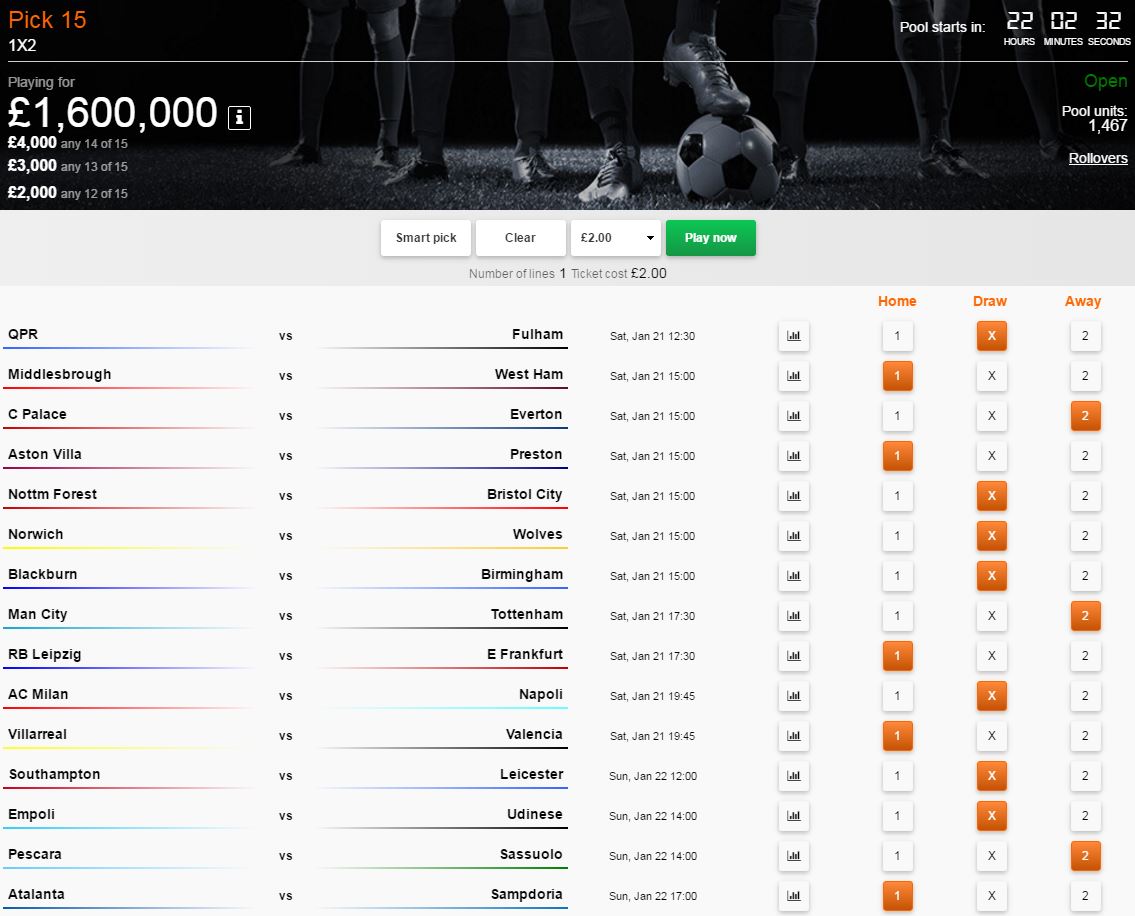Screen dimensions: 1135x916
Task: Select home win for QPR vs Fulham
Action: pos(897,336)
